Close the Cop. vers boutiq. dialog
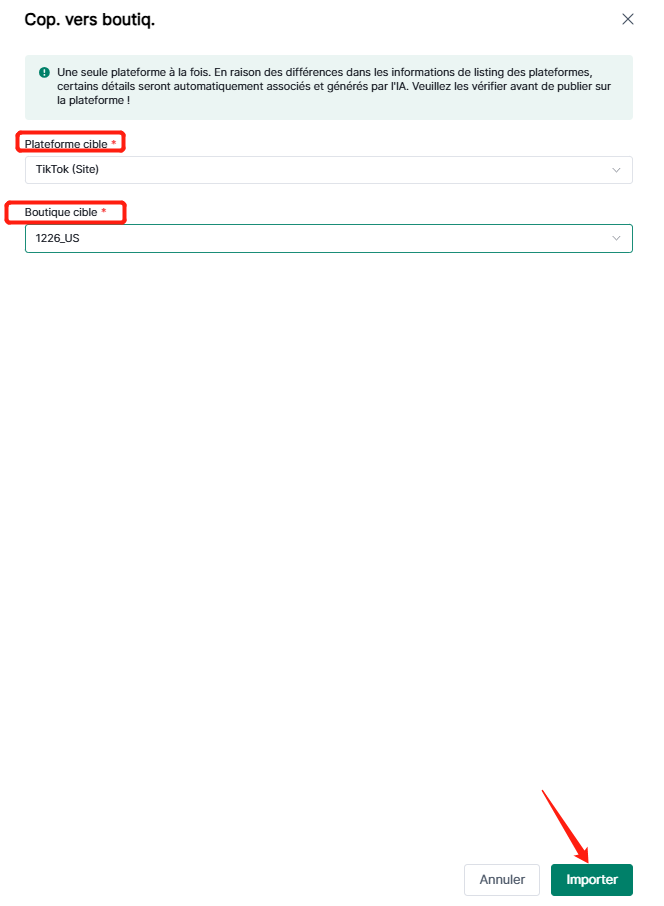This screenshot has width=664, height=906. click(x=628, y=19)
